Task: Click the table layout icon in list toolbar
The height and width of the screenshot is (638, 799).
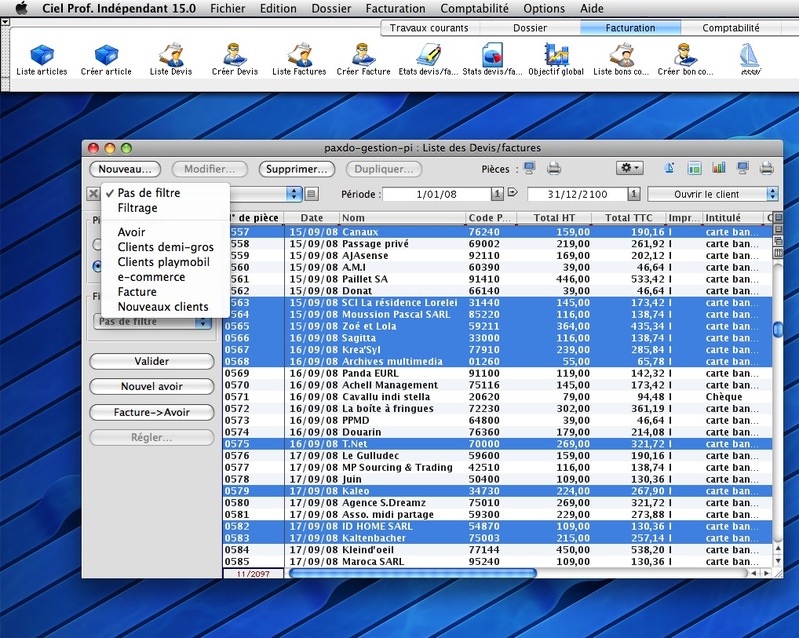Action: pos(694,168)
